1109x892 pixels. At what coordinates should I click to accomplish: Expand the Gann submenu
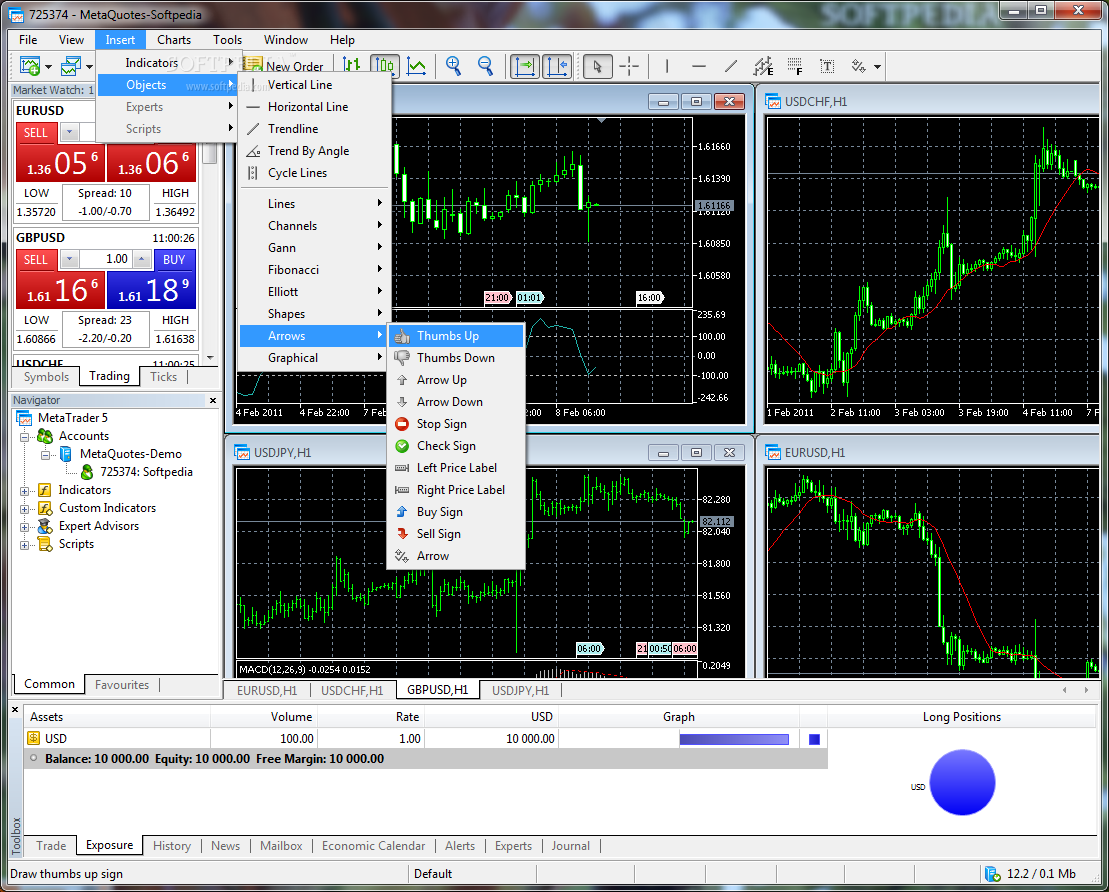315,248
